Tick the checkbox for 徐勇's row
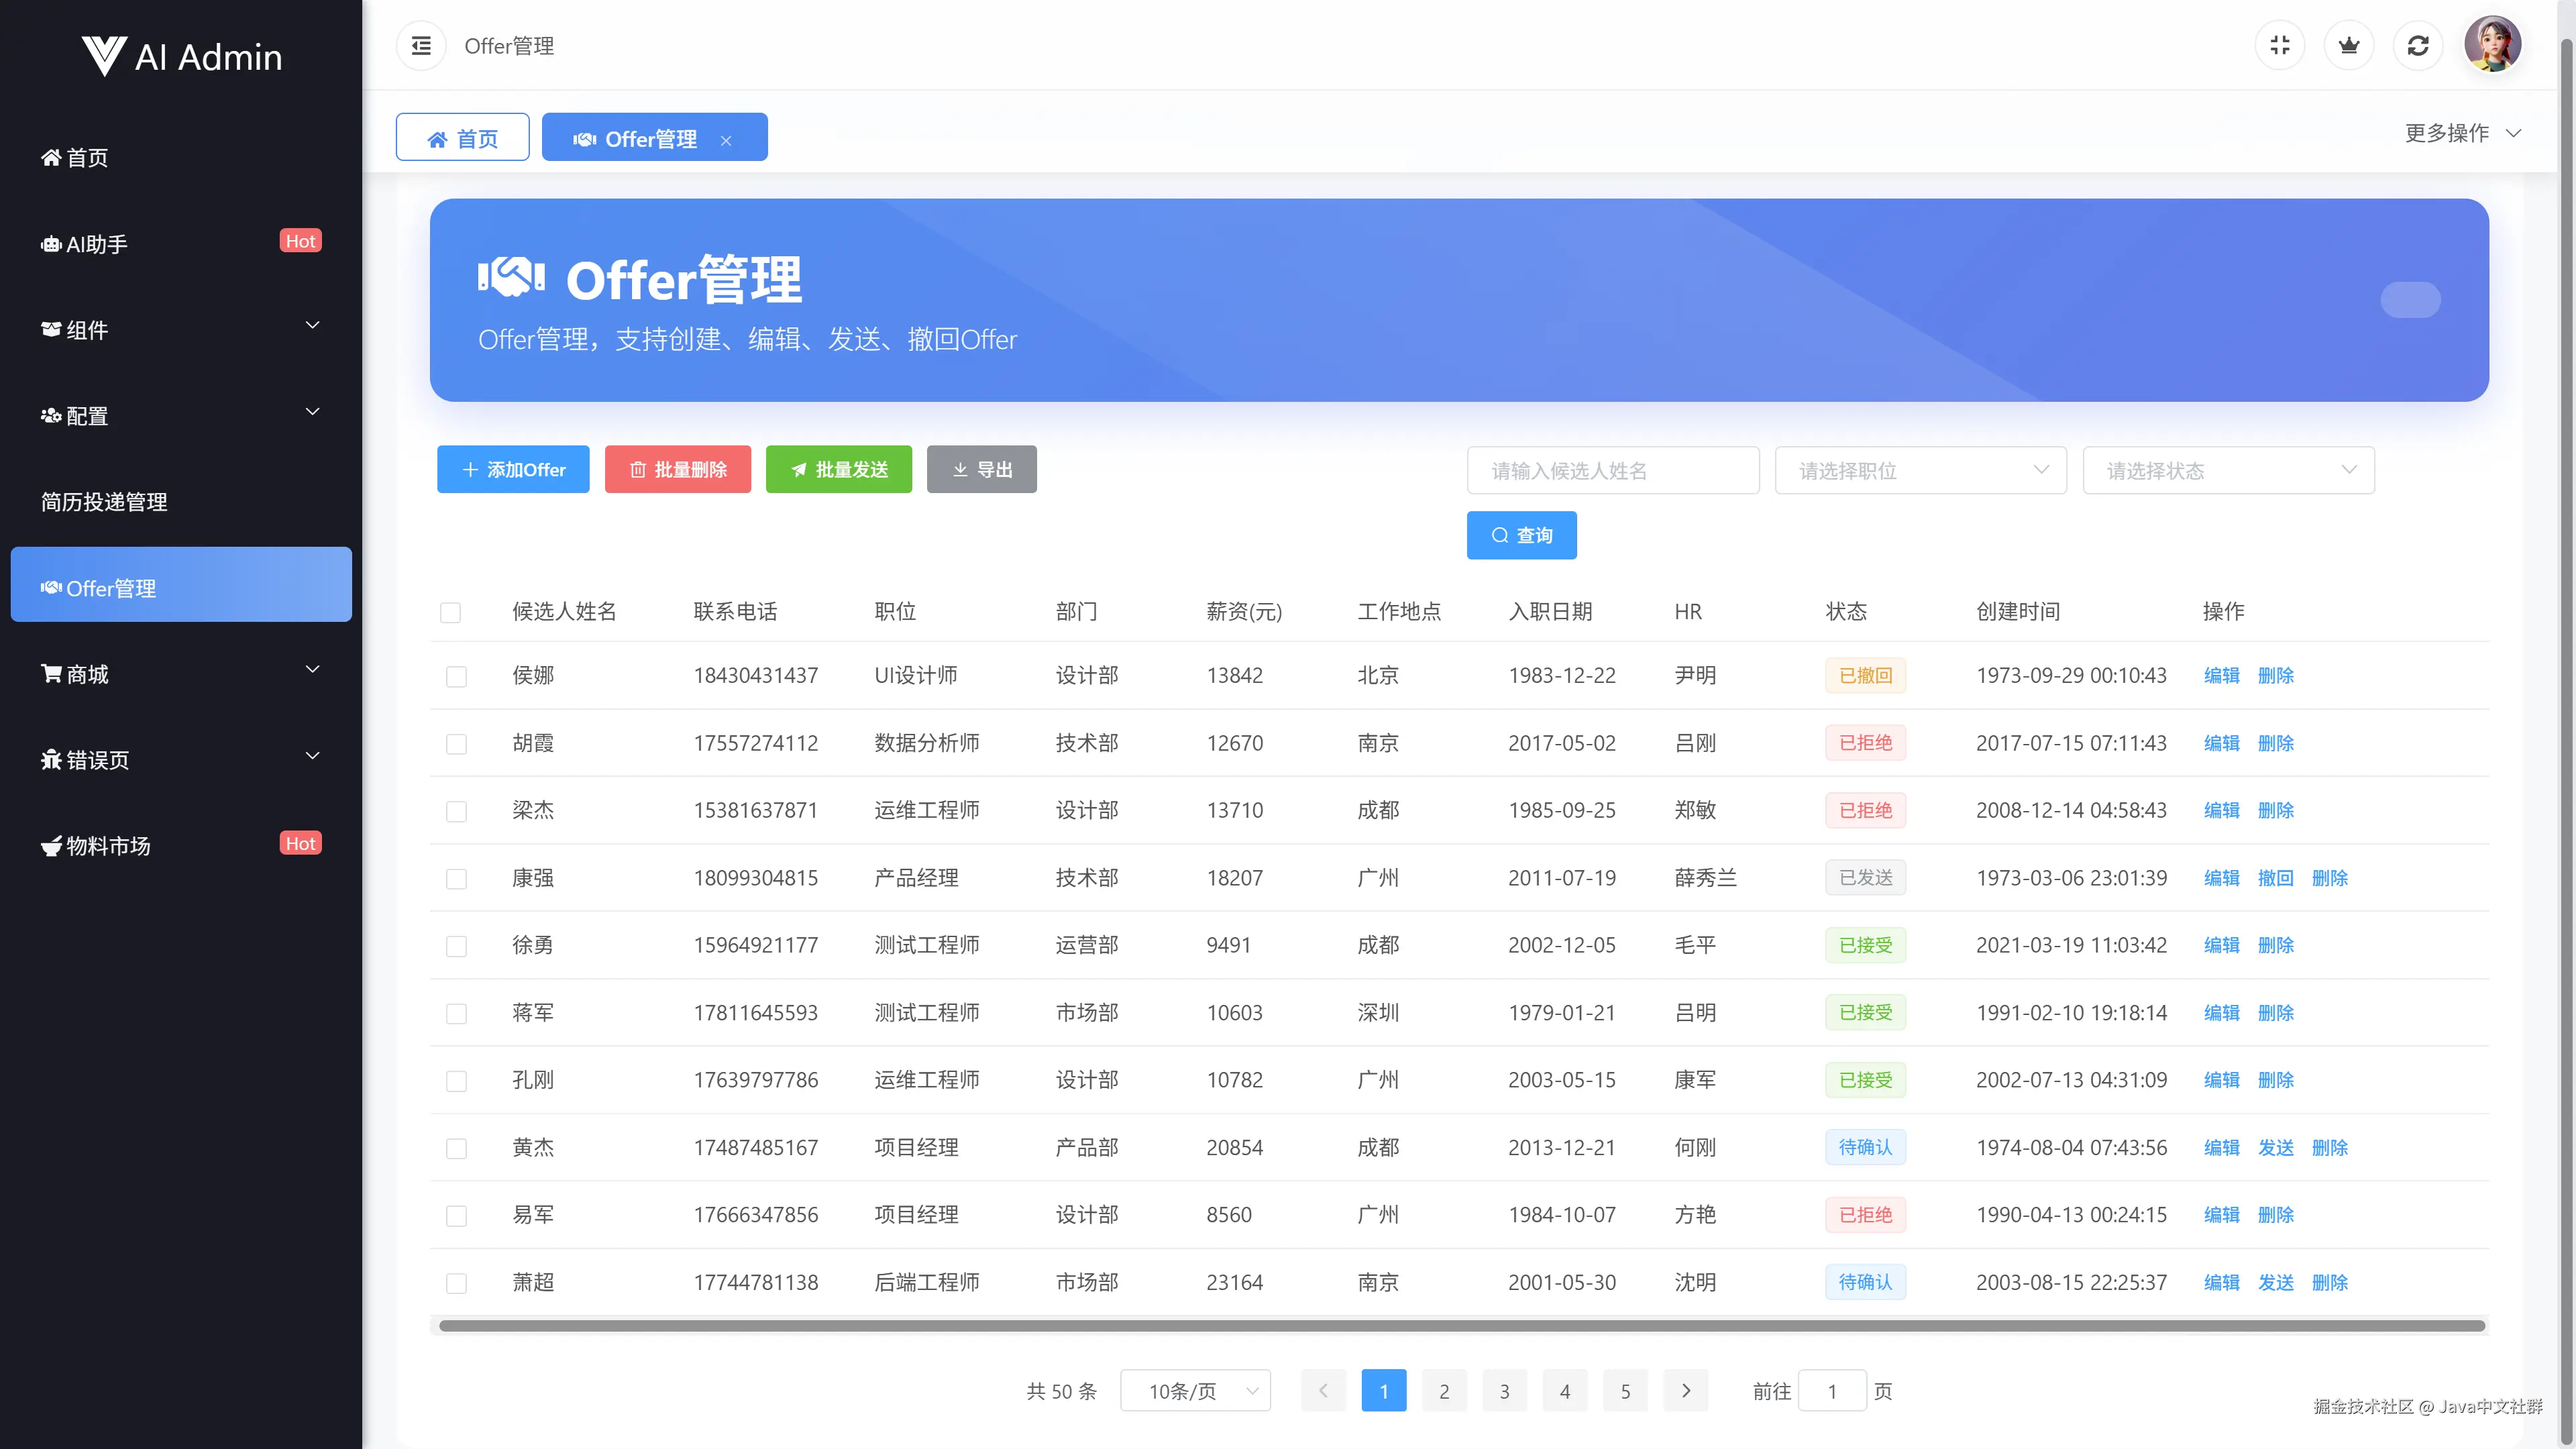The width and height of the screenshot is (2576, 1449). coord(456,946)
